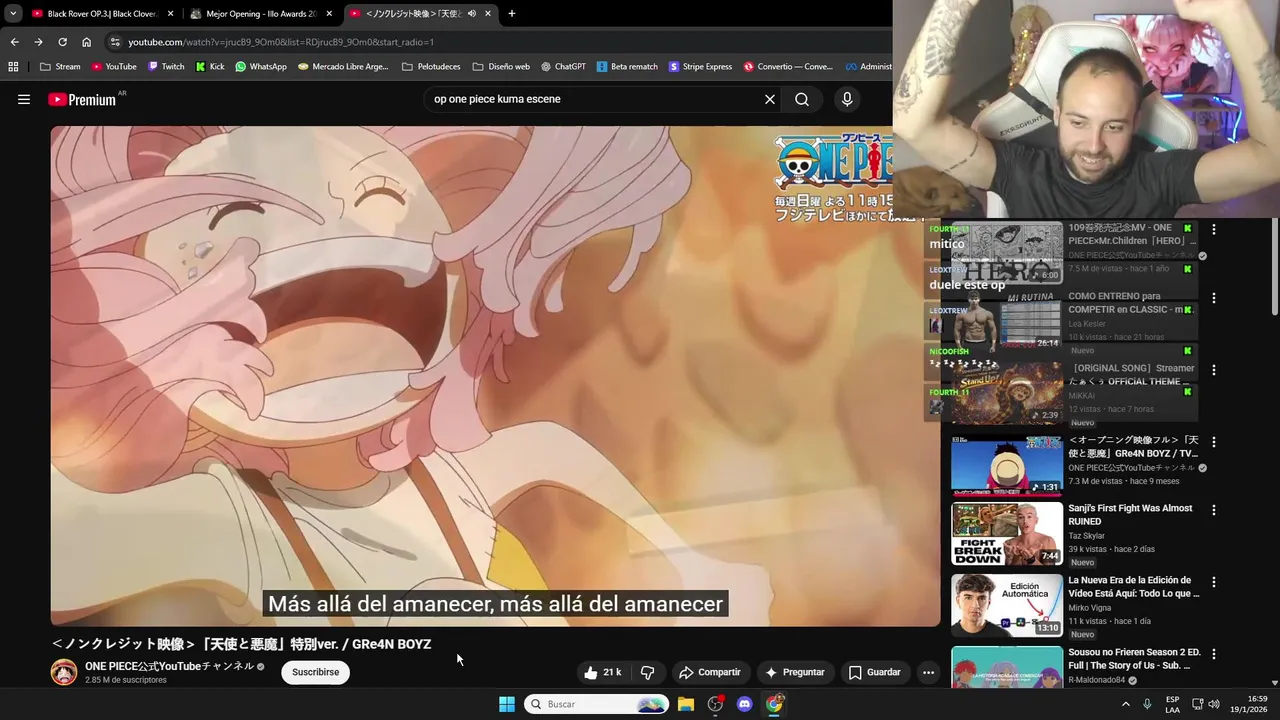Open the Kick bookmark
The width and height of the screenshot is (1280, 720).
click(210, 67)
